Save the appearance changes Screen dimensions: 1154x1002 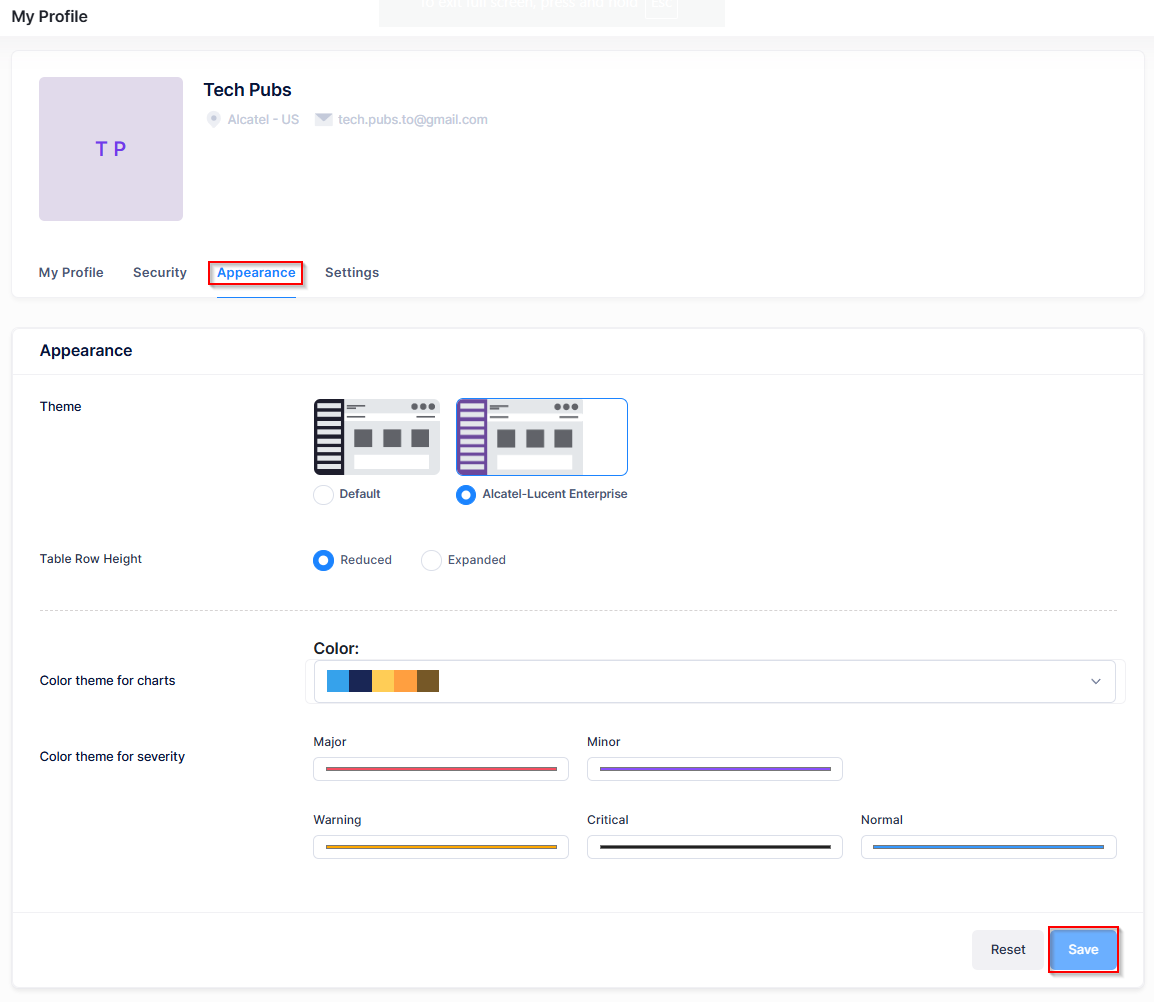click(x=1083, y=950)
